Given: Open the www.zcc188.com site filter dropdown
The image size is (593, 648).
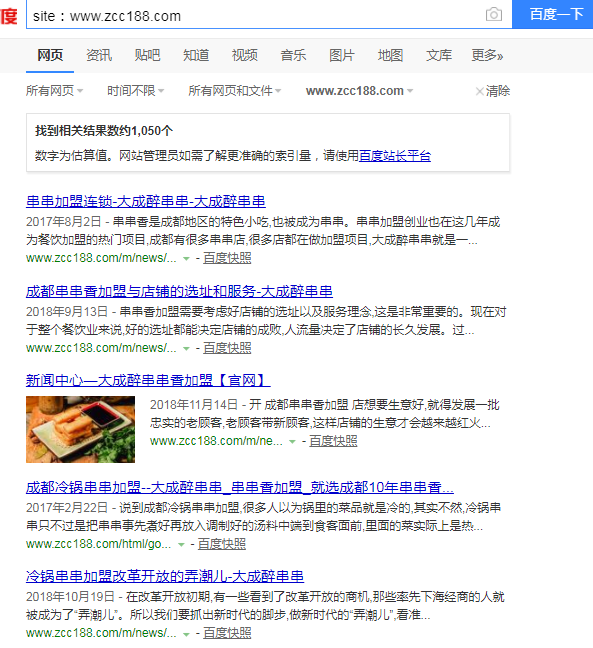Looking at the screenshot, I should [359, 91].
